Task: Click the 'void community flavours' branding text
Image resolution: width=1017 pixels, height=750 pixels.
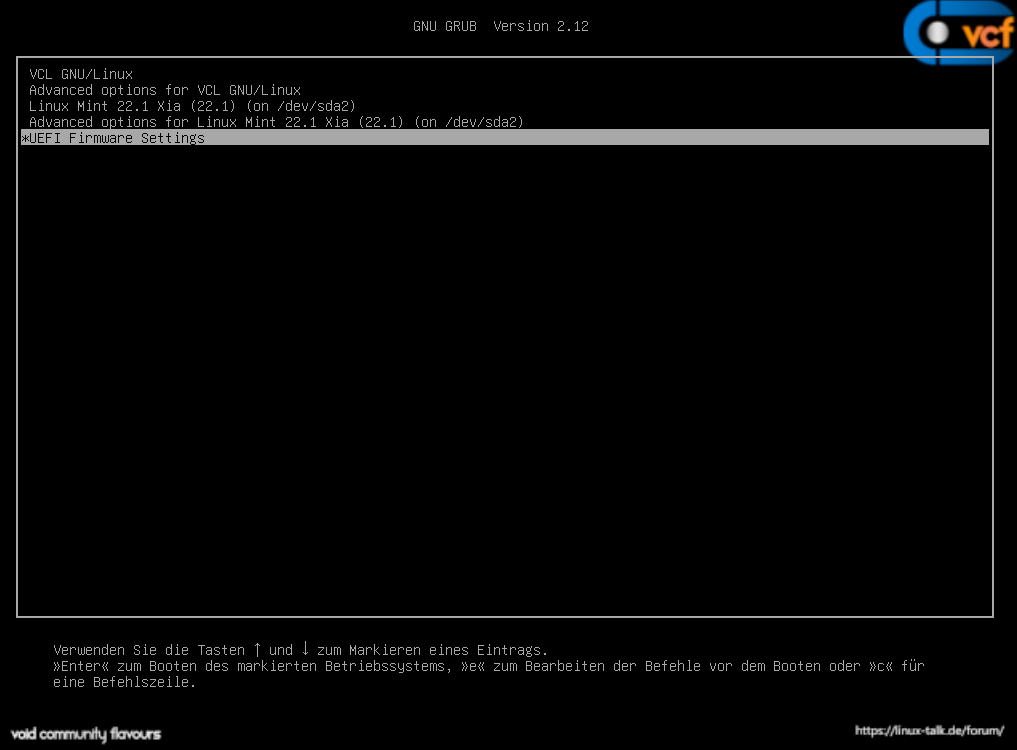Action: point(86,734)
